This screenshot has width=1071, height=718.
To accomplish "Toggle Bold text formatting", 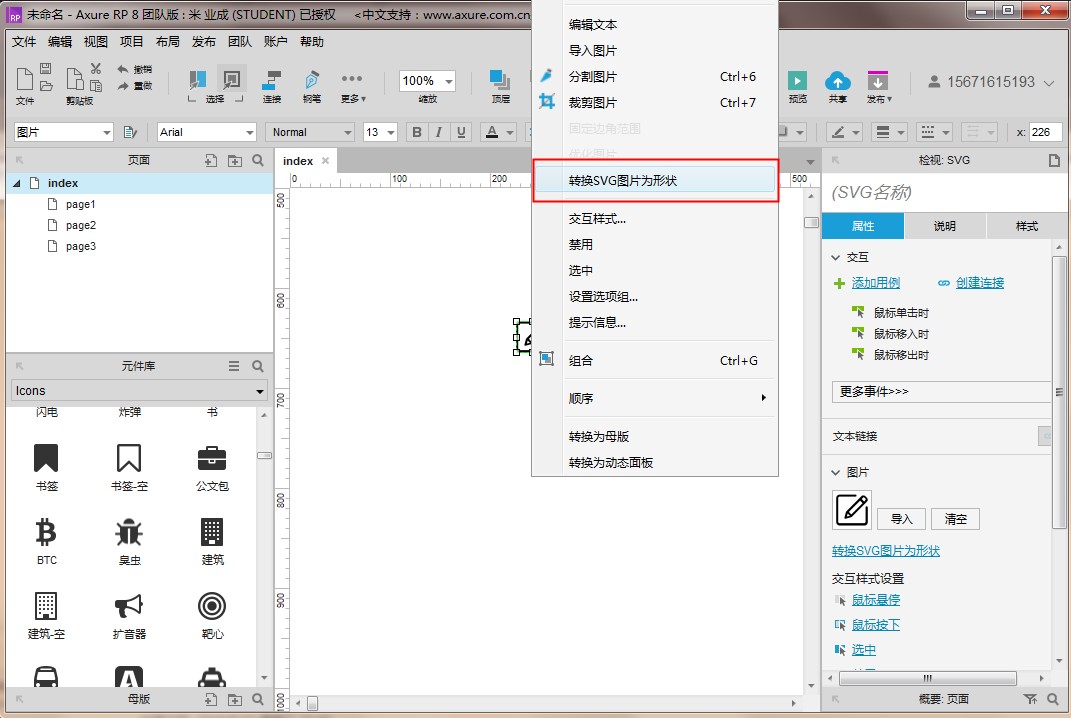I will 416,132.
